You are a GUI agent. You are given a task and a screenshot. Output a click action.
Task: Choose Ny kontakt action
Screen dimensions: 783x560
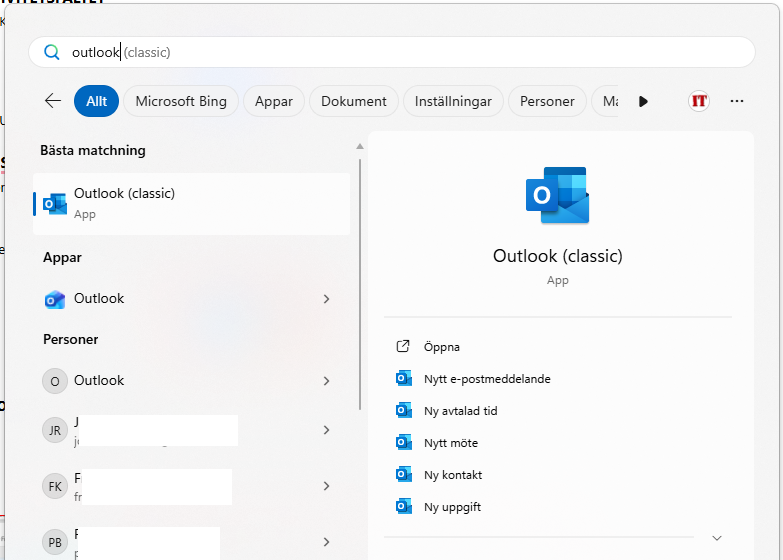click(x=453, y=475)
